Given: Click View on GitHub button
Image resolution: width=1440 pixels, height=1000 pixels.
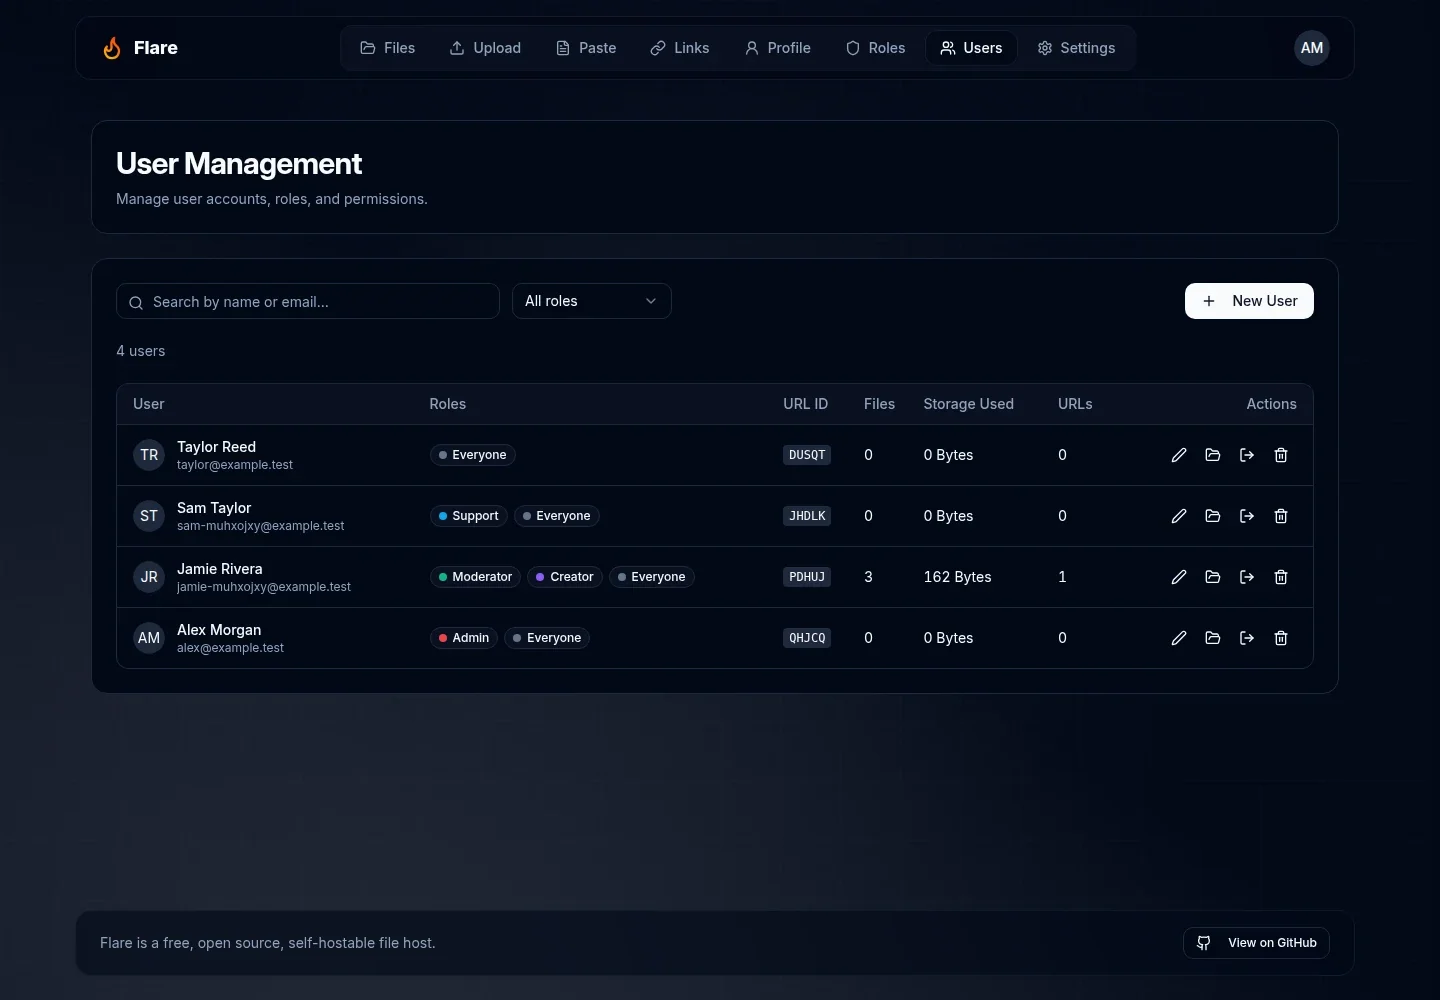Looking at the screenshot, I should tap(1256, 943).
